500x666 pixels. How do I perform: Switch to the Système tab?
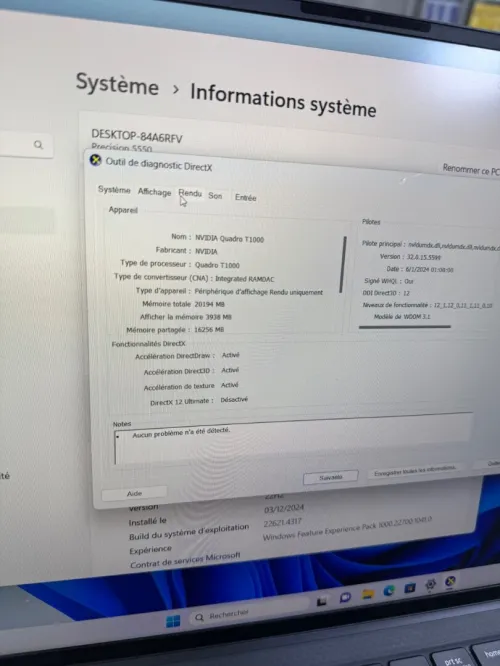(x=114, y=189)
